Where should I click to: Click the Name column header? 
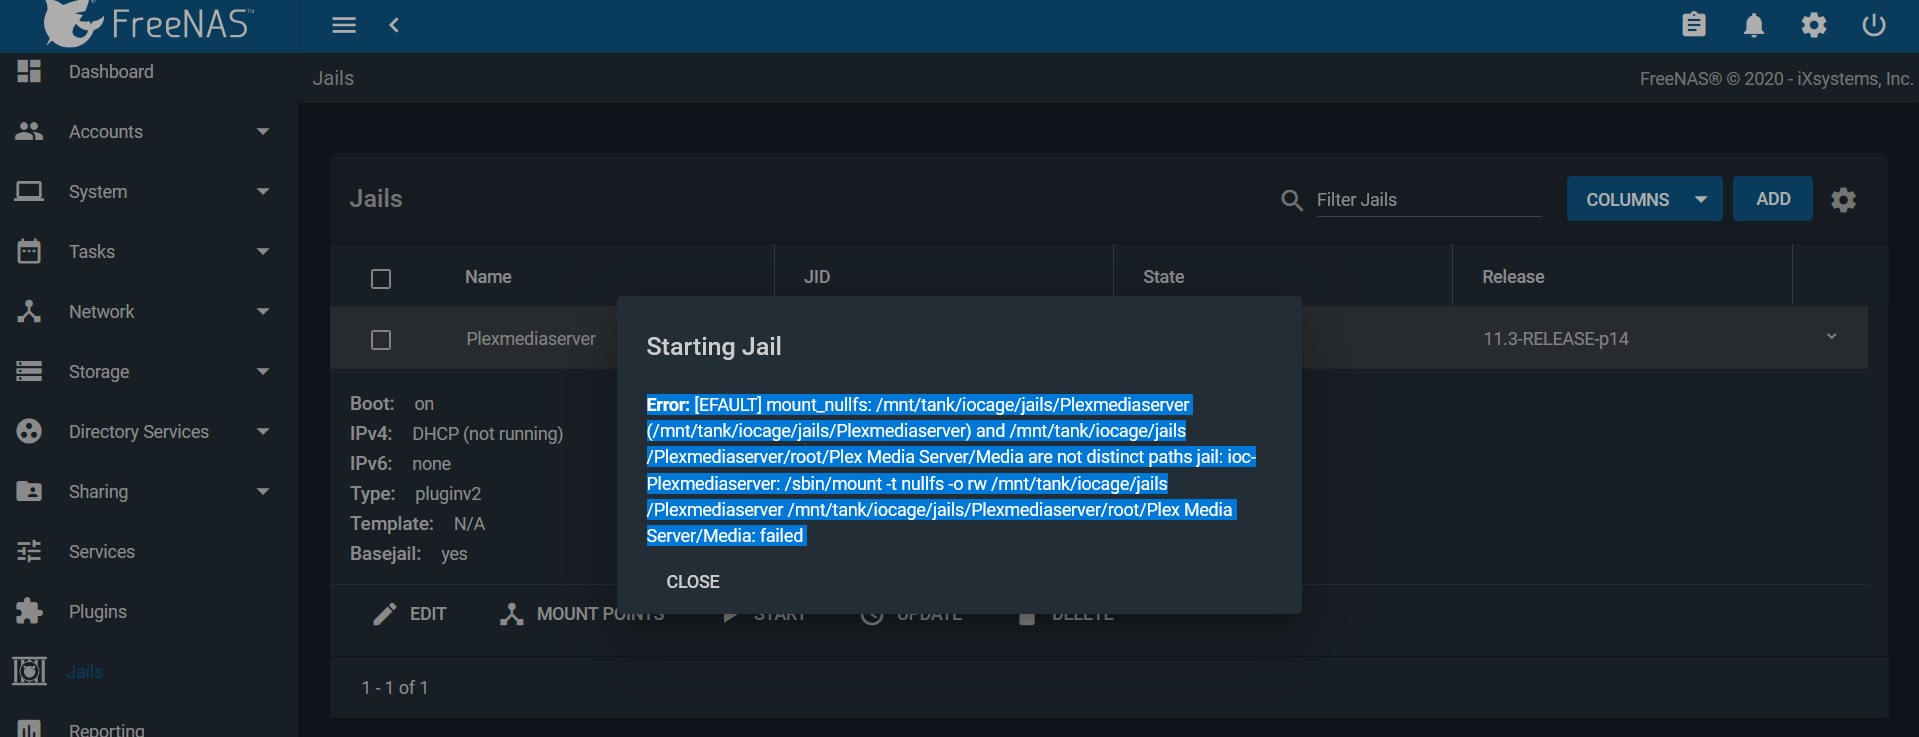point(488,277)
